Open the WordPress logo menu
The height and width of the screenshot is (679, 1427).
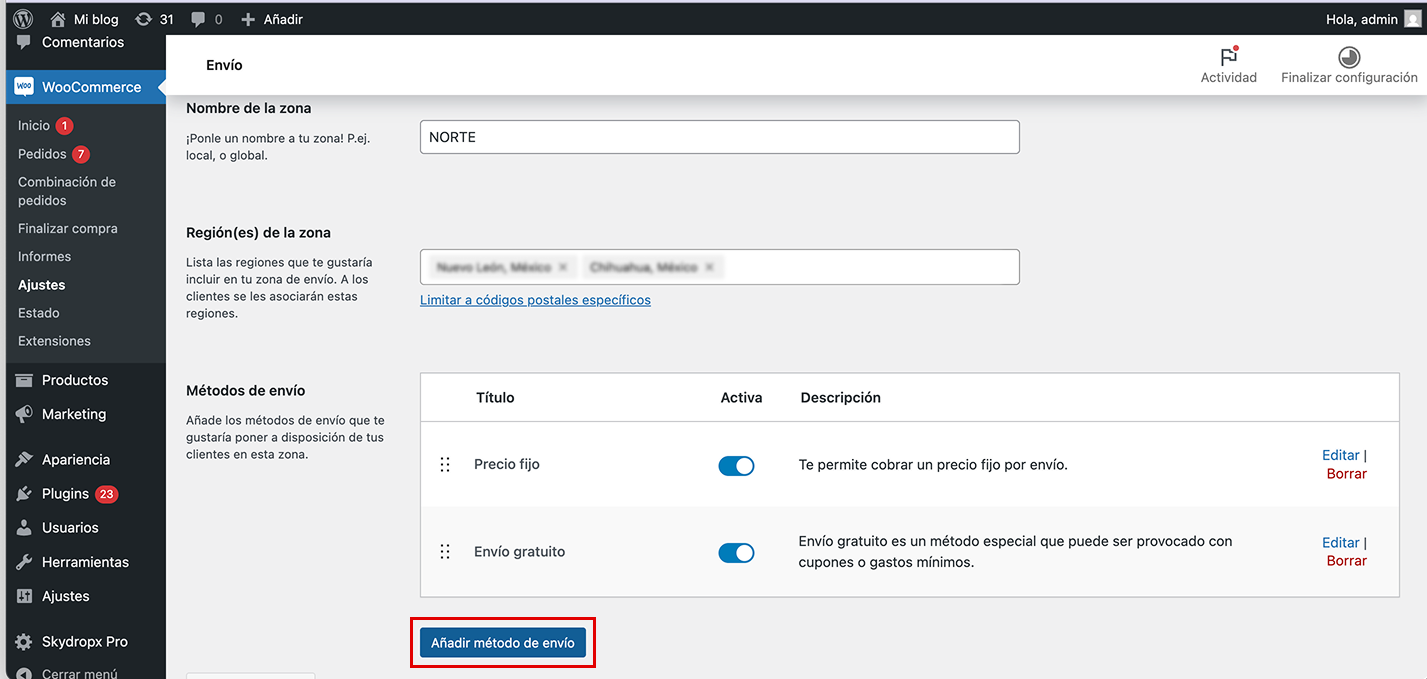click(x=23, y=19)
